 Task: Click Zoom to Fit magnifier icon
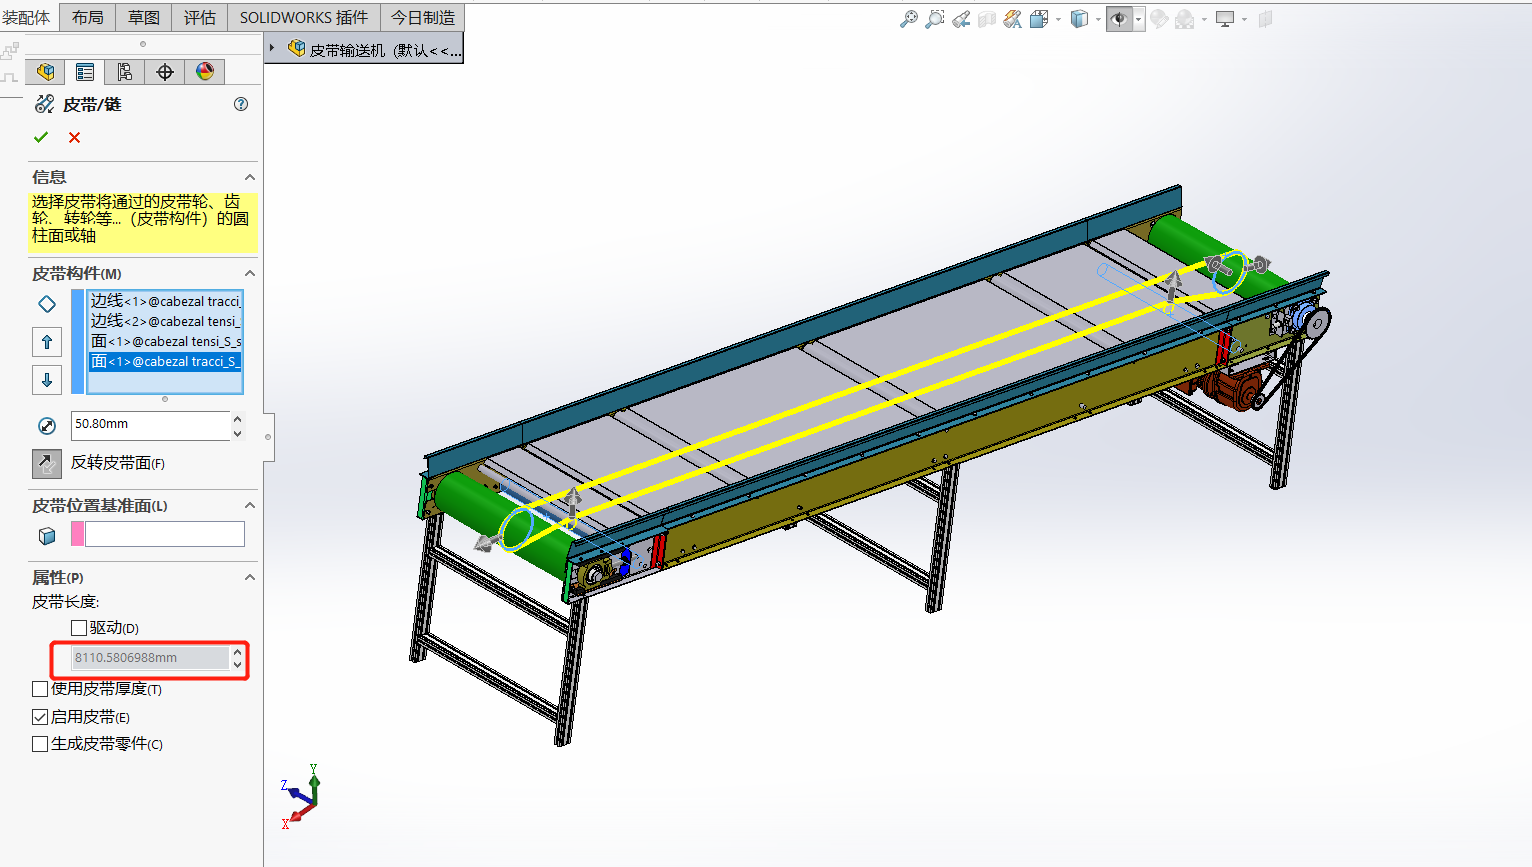908,19
